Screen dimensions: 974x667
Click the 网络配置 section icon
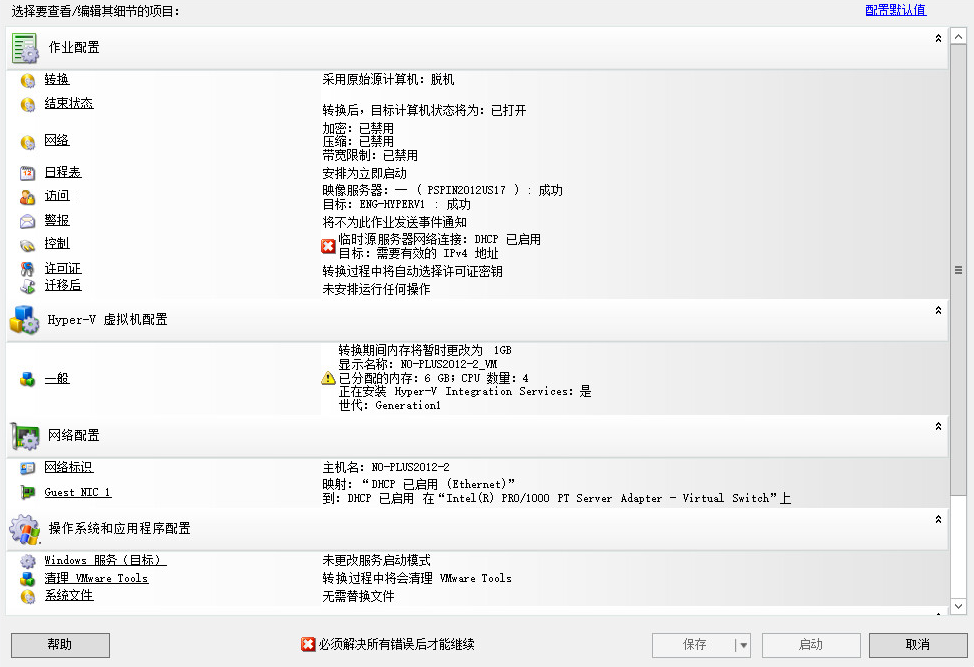point(25,436)
